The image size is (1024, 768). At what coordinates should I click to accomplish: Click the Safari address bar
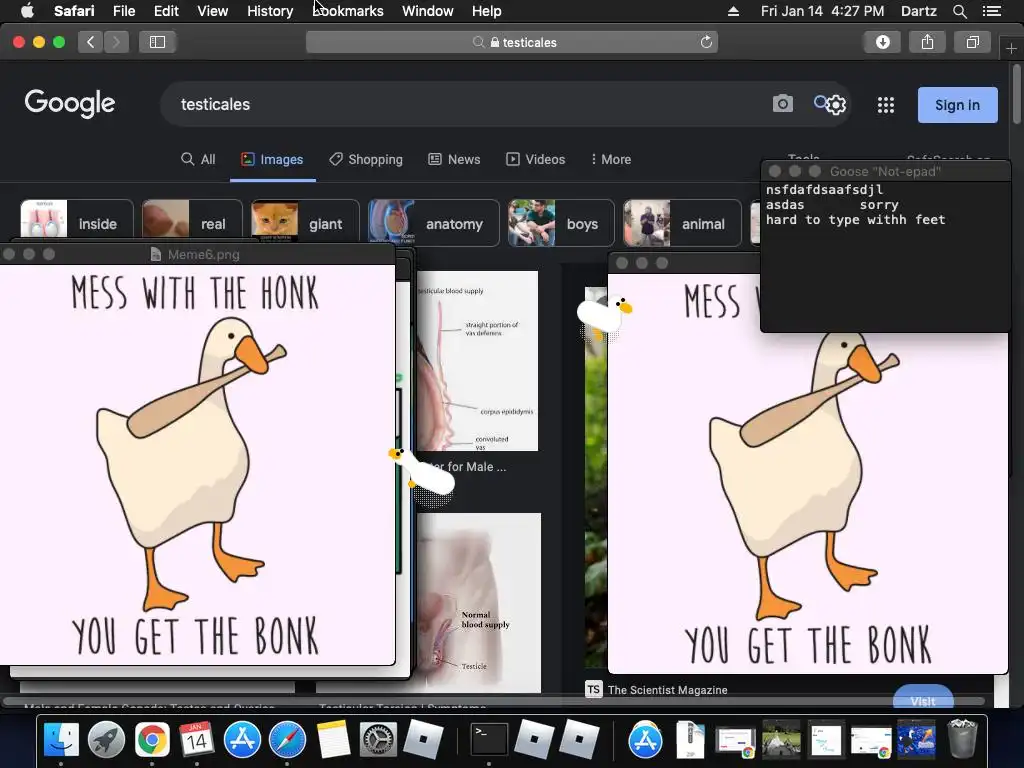tap(512, 42)
